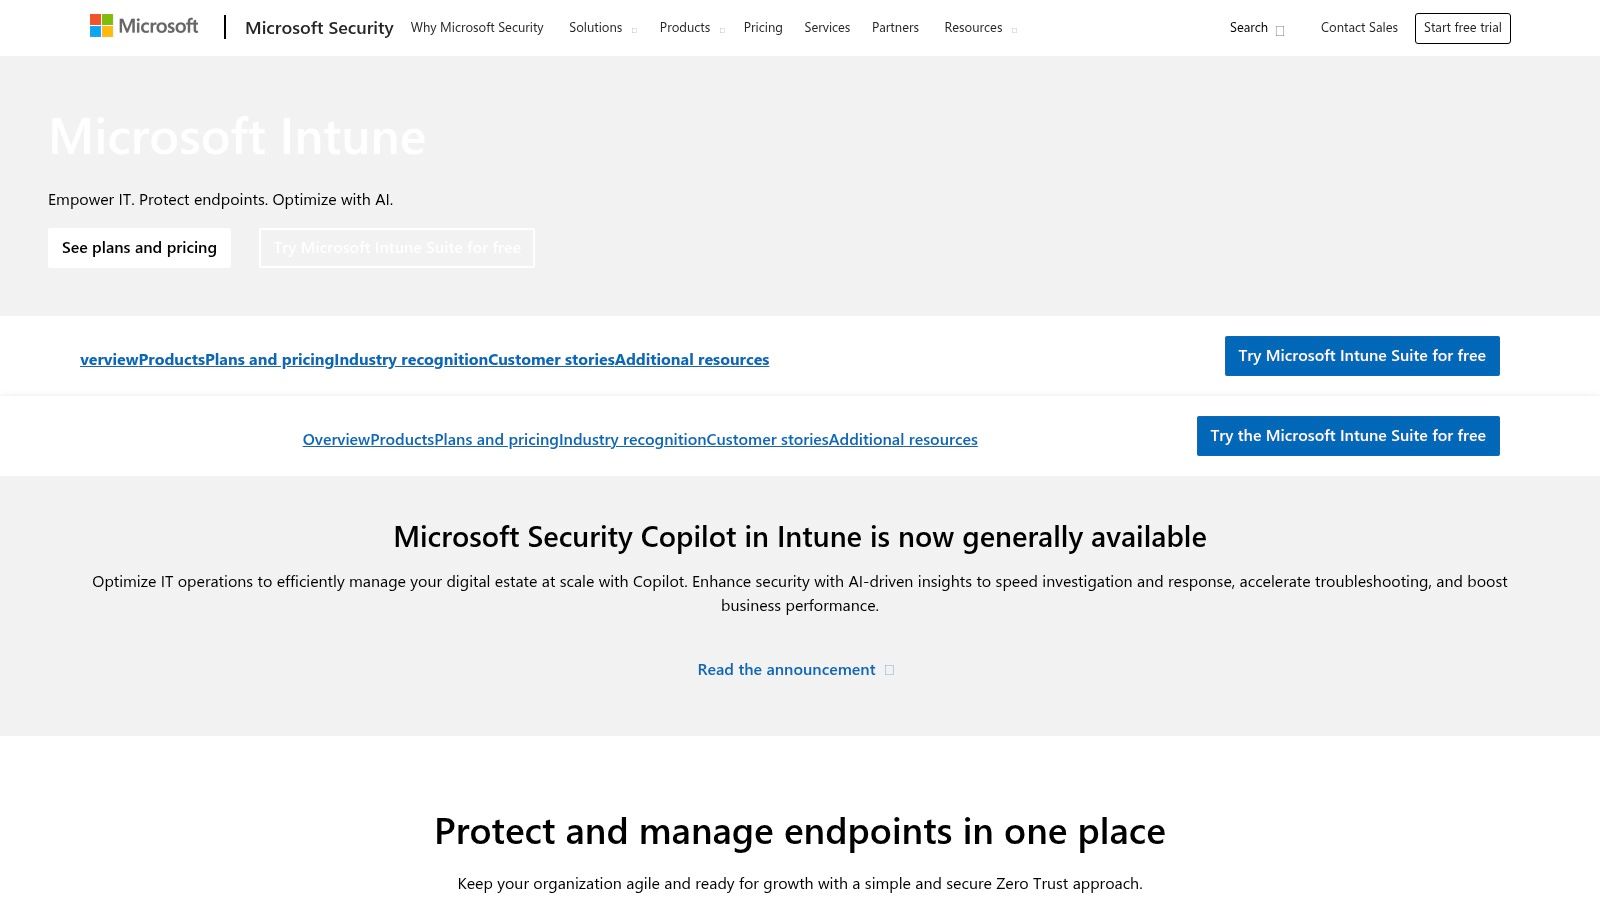This screenshot has height=900, width=1600.
Task: Expand the Solutions dropdown
Action: (x=601, y=27)
